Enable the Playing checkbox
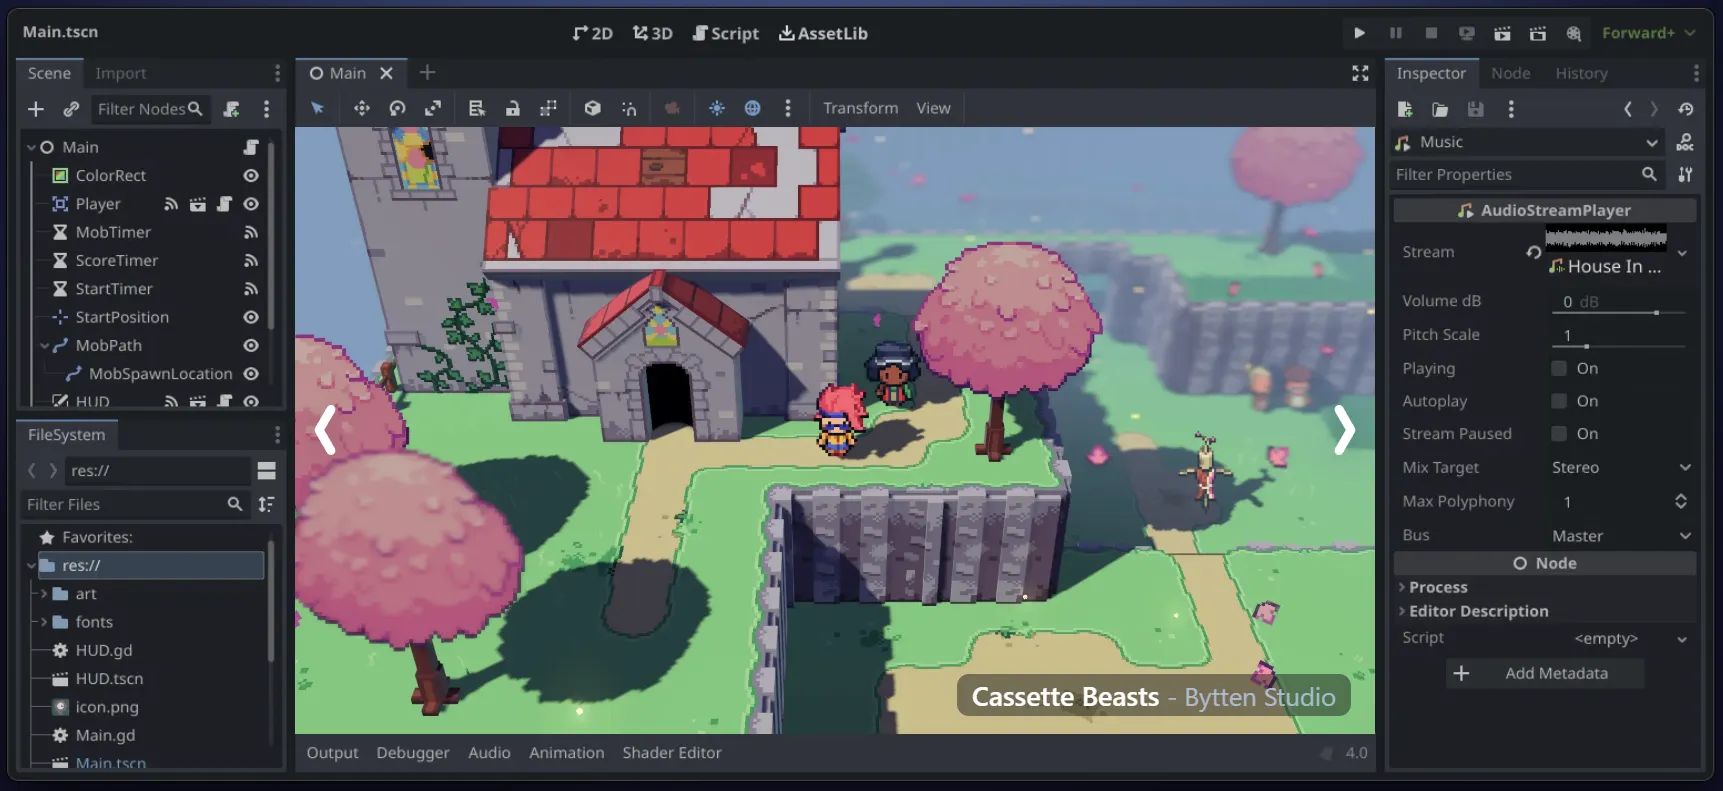Image resolution: width=1723 pixels, height=791 pixels. pos(1558,368)
